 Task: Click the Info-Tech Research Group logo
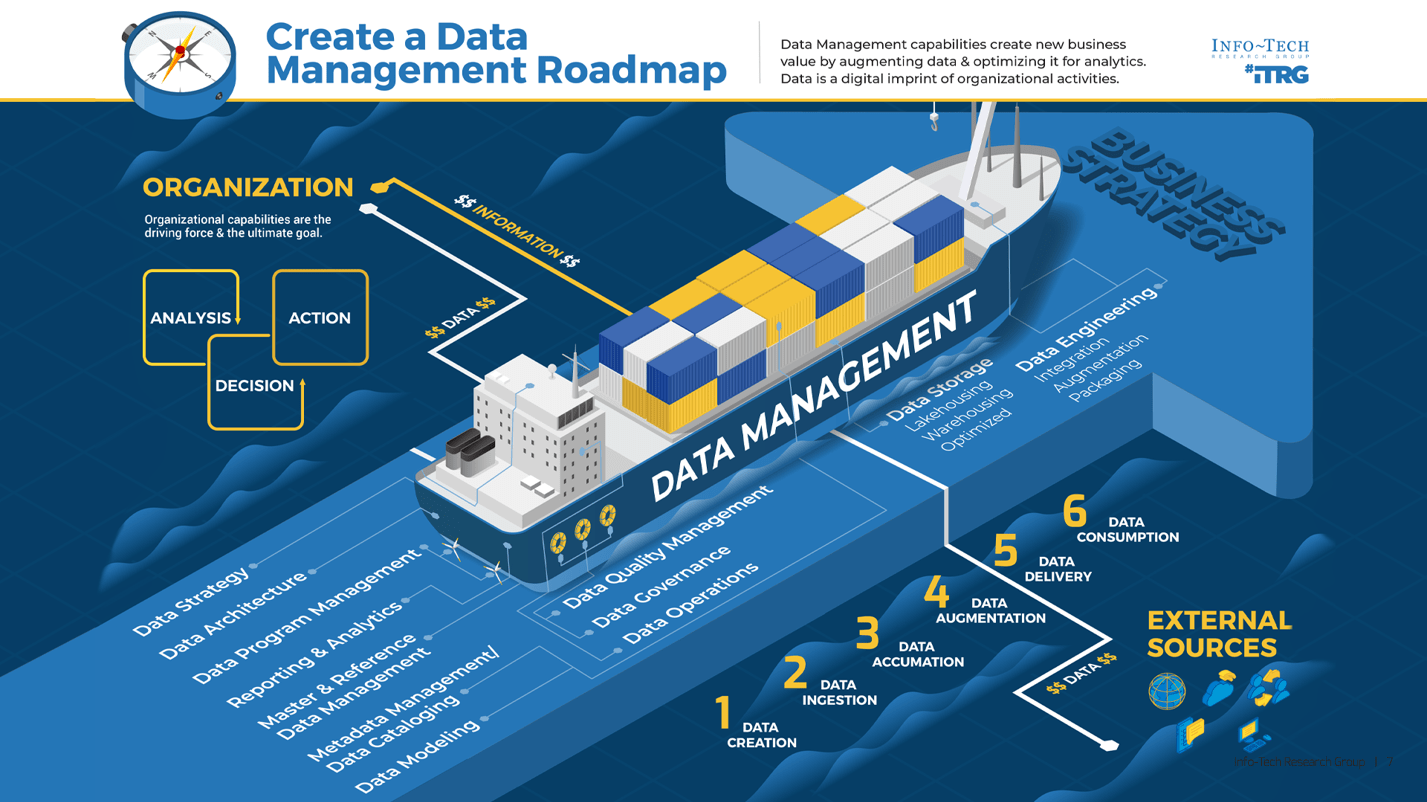coord(1259,49)
